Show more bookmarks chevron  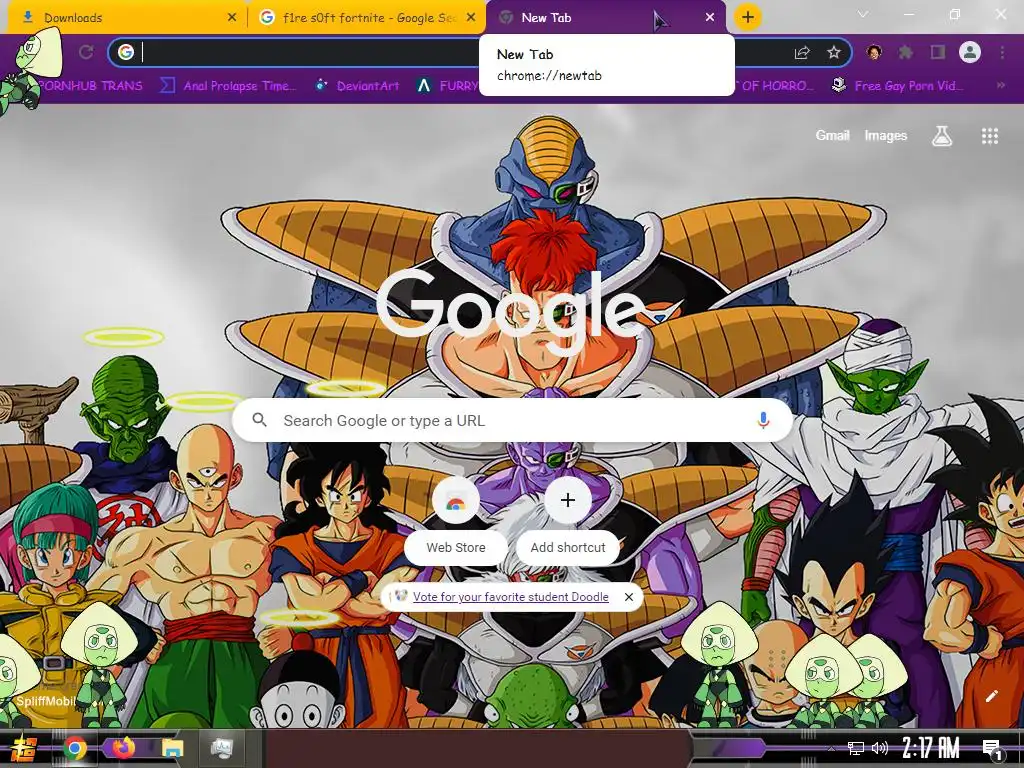pyautogui.click(x=1000, y=86)
